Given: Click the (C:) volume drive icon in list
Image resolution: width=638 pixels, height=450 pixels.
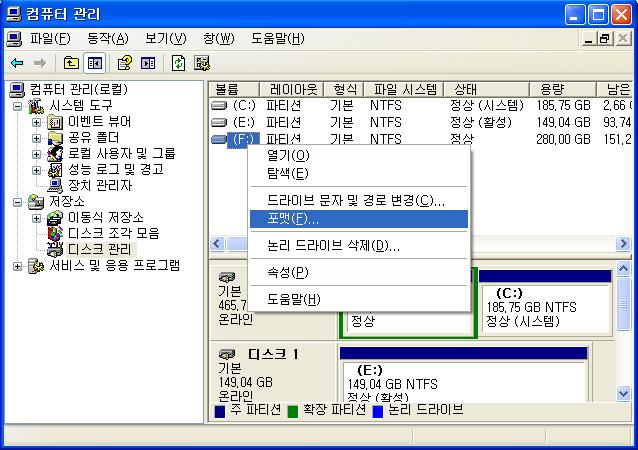Looking at the screenshot, I should coord(220,105).
